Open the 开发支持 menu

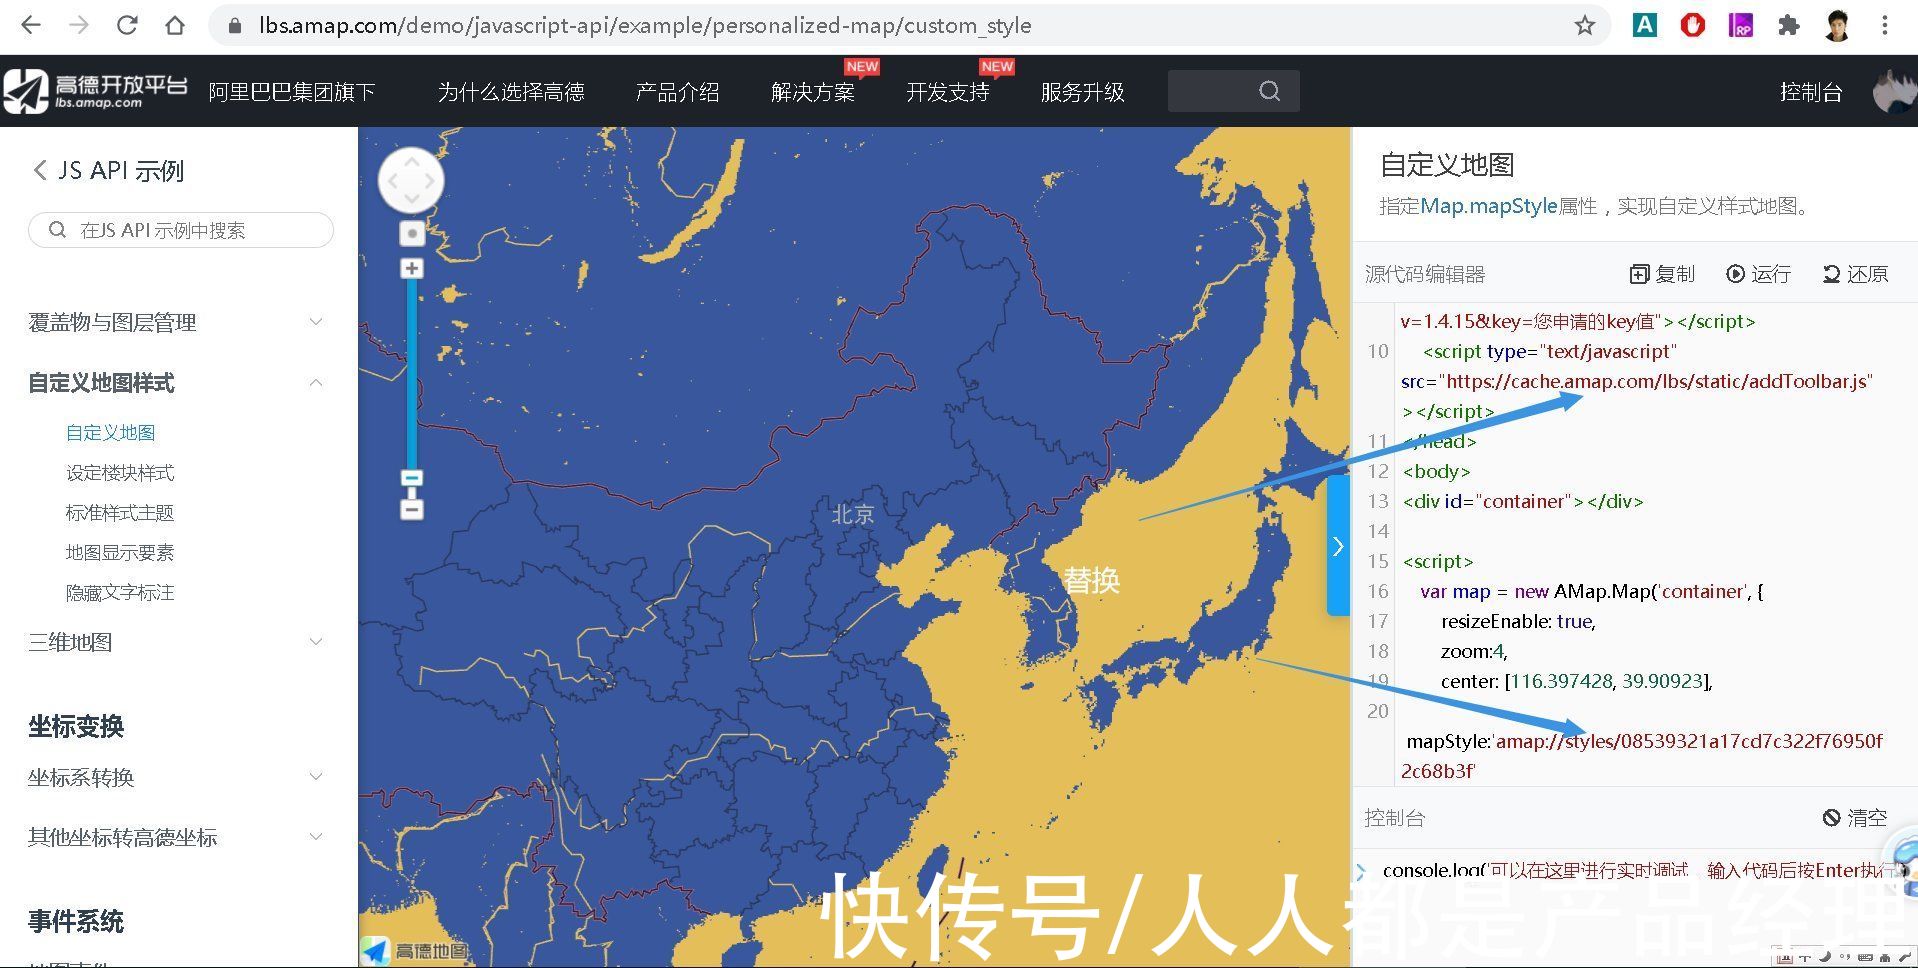tap(948, 92)
